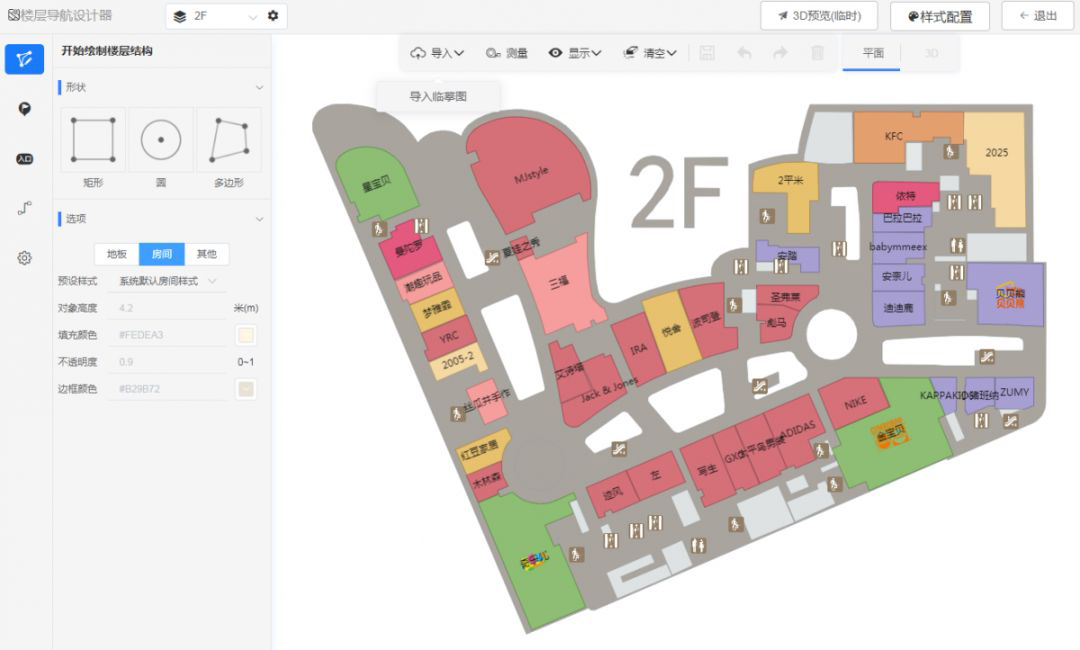Viewport: 1080px width, 650px height.
Task: Open the preset style (预设样式) dropdown
Action: click(x=166, y=281)
